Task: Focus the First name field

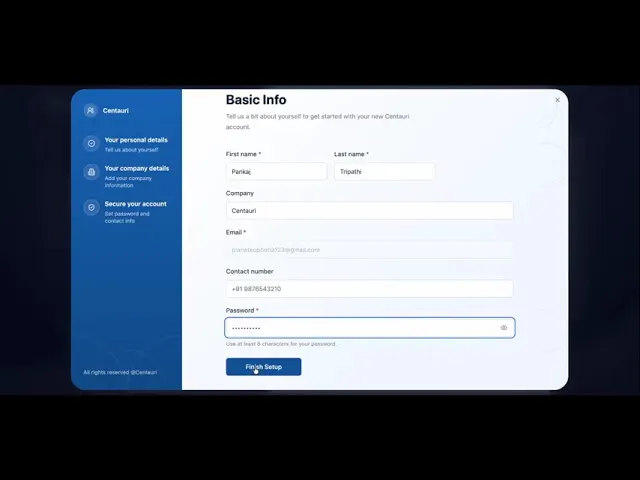Action: tap(276, 171)
